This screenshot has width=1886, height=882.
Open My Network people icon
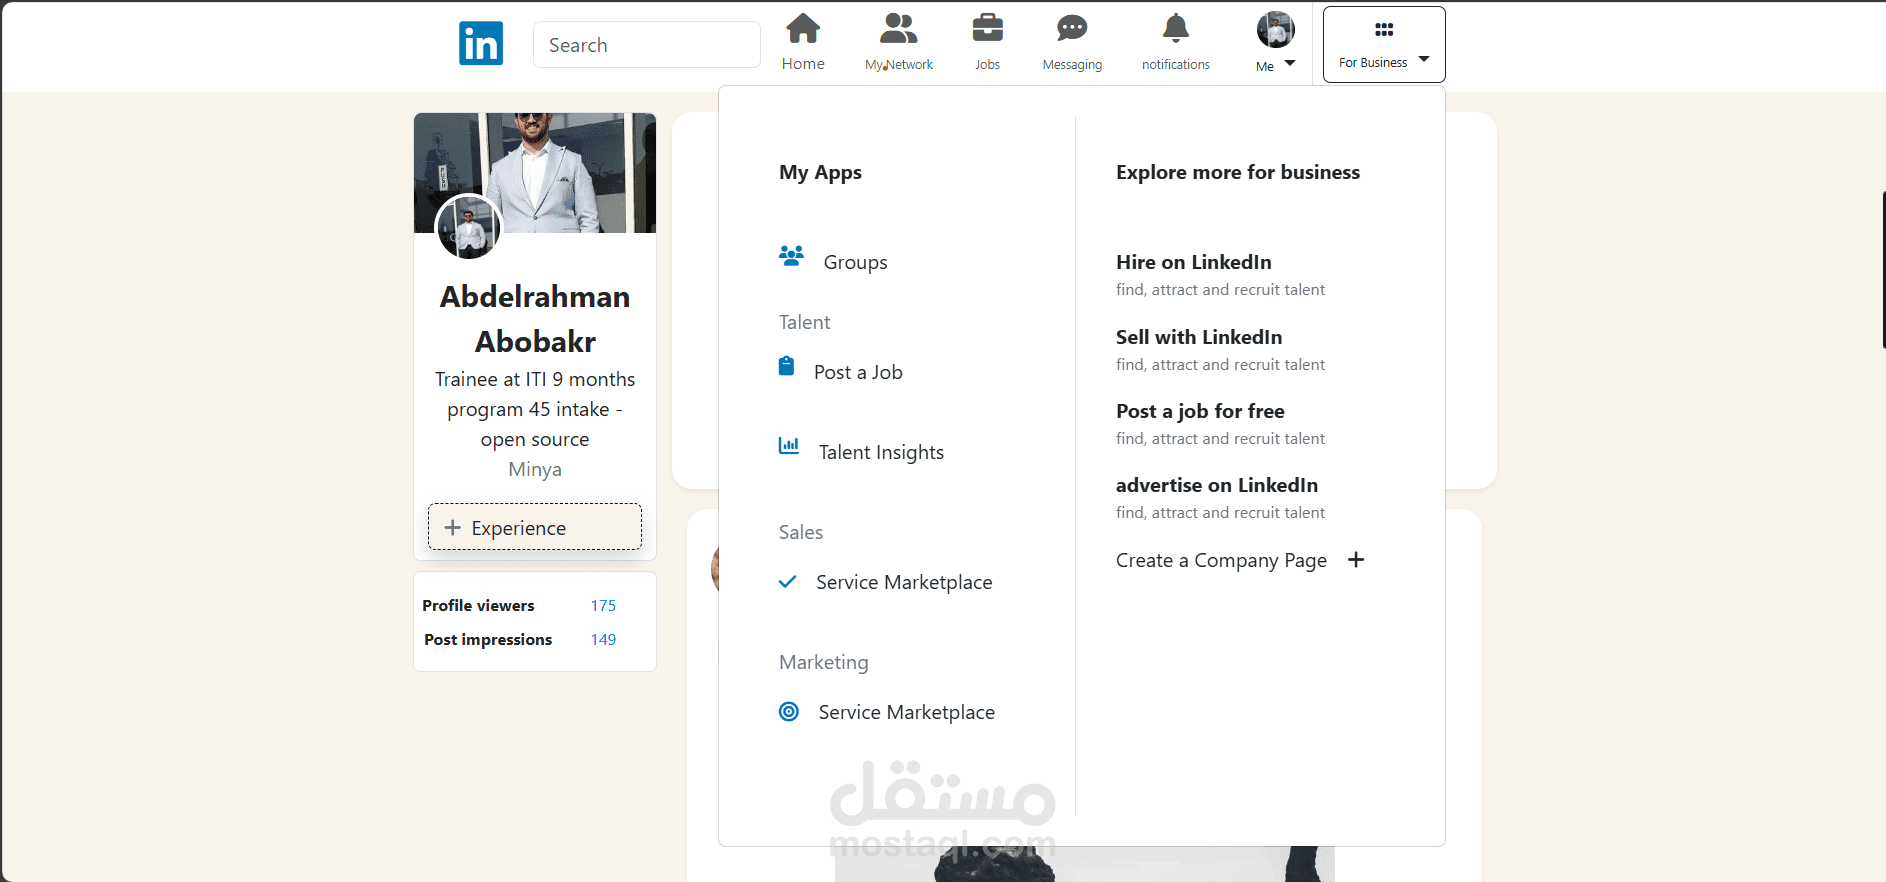(x=898, y=29)
